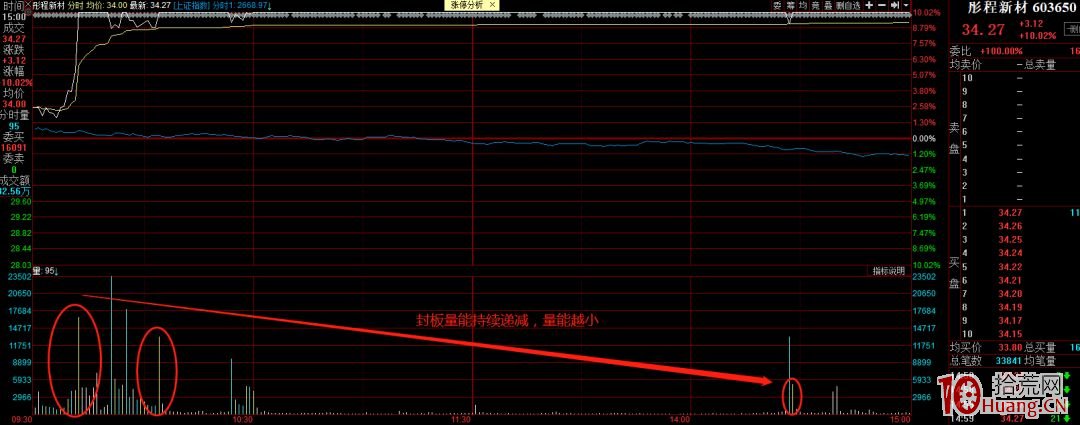Select buy level 5 price 34.22
Image resolution: width=1080 pixels, height=425 pixels.
(1009, 267)
